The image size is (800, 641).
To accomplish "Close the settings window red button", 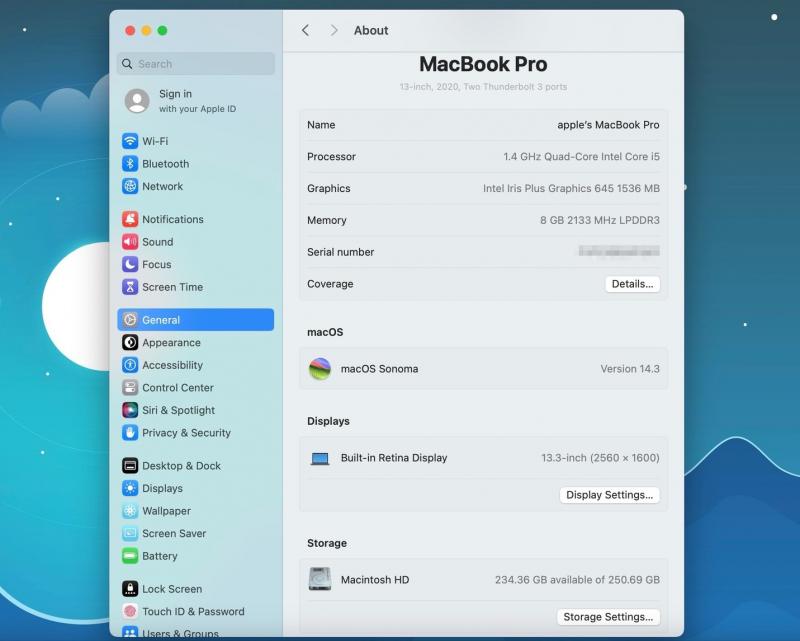I will [130, 31].
